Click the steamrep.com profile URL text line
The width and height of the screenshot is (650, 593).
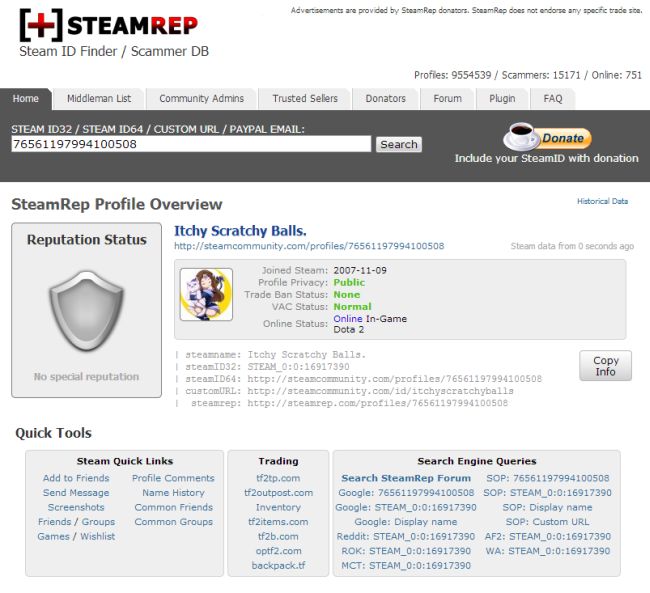click(349, 403)
